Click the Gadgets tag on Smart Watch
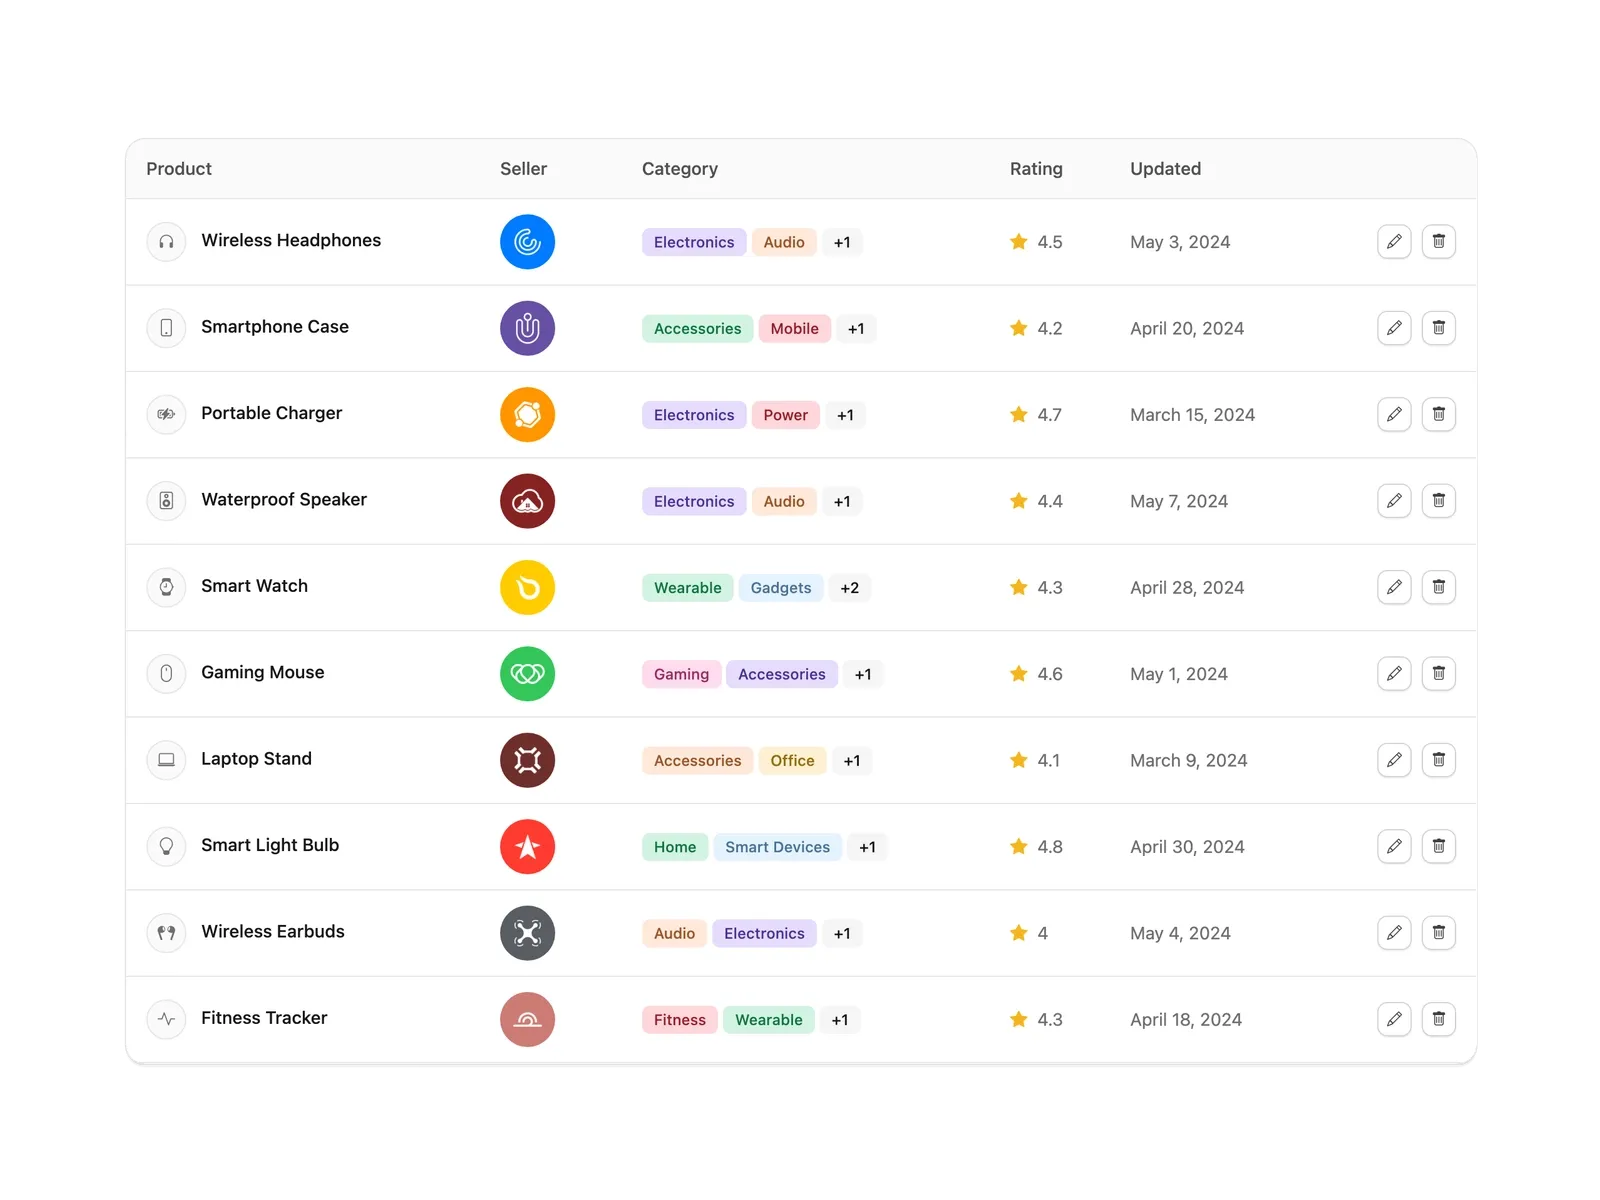The height and width of the screenshot is (1200, 1600). (x=781, y=588)
